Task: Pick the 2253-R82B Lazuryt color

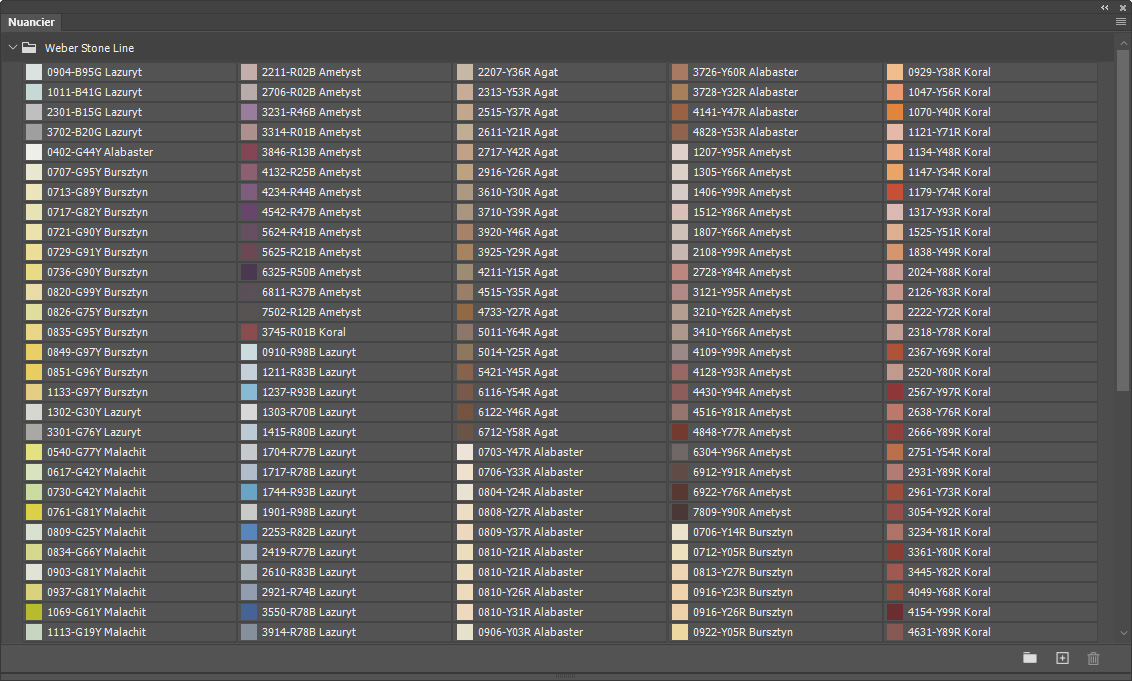Action: tap(344, 532)
